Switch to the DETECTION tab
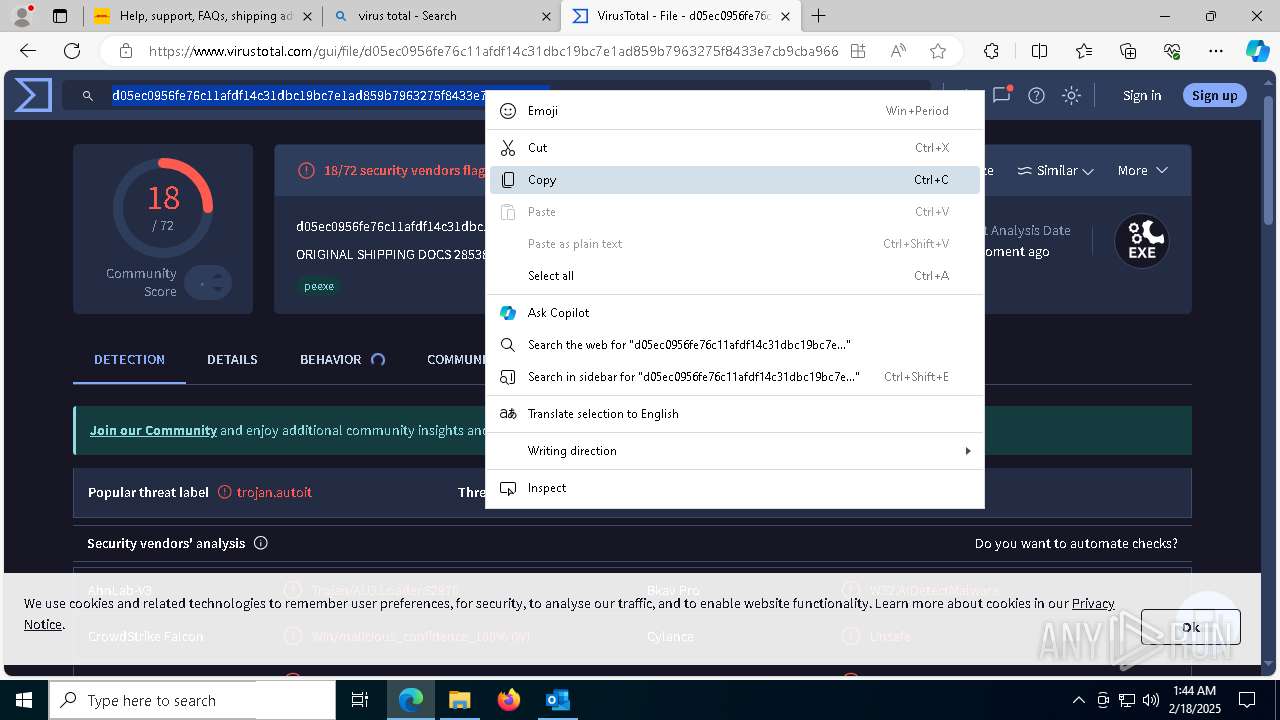 click(x=129, y=359)
